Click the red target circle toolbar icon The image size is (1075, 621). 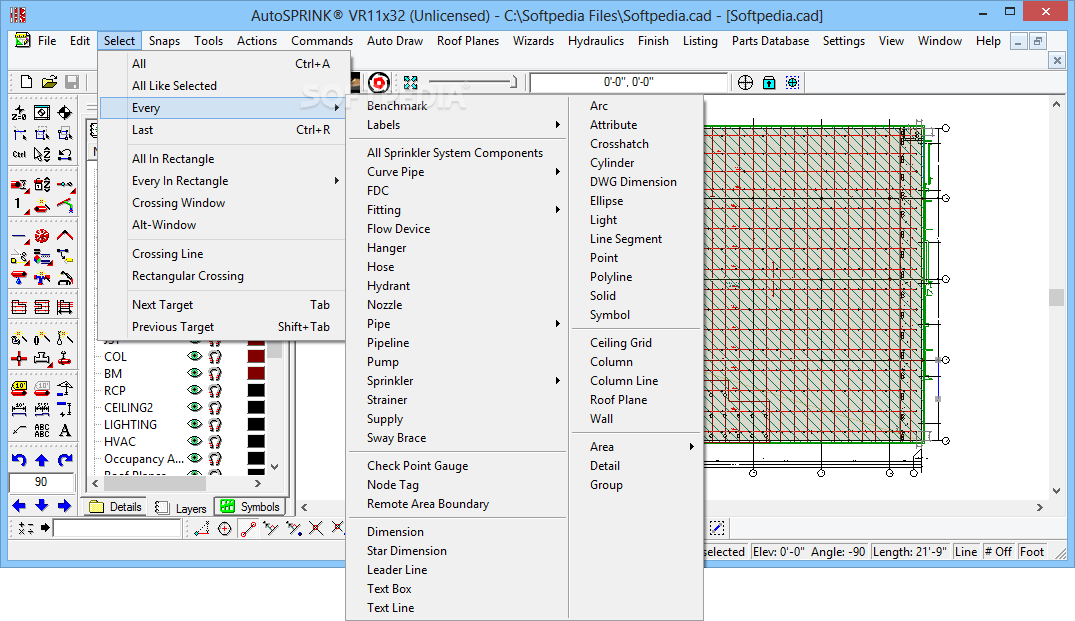coord(378,83)
